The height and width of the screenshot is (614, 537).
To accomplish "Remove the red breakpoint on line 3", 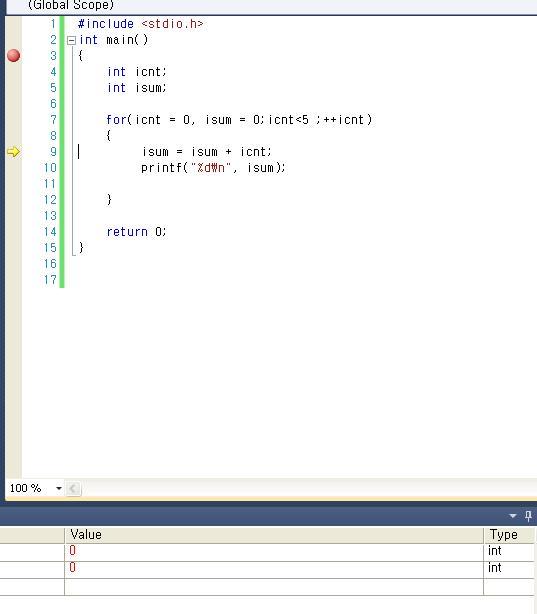I will click(13, 56).
